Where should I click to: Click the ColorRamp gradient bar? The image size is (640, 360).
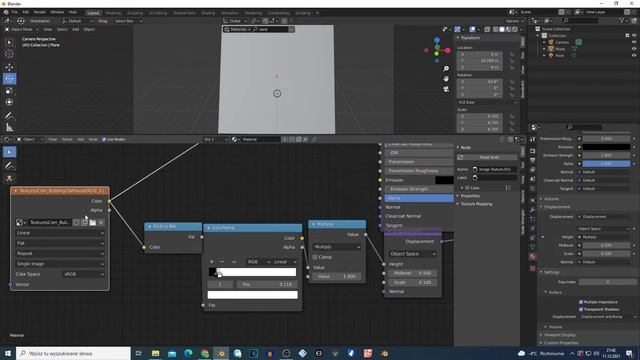click(253, 272)
